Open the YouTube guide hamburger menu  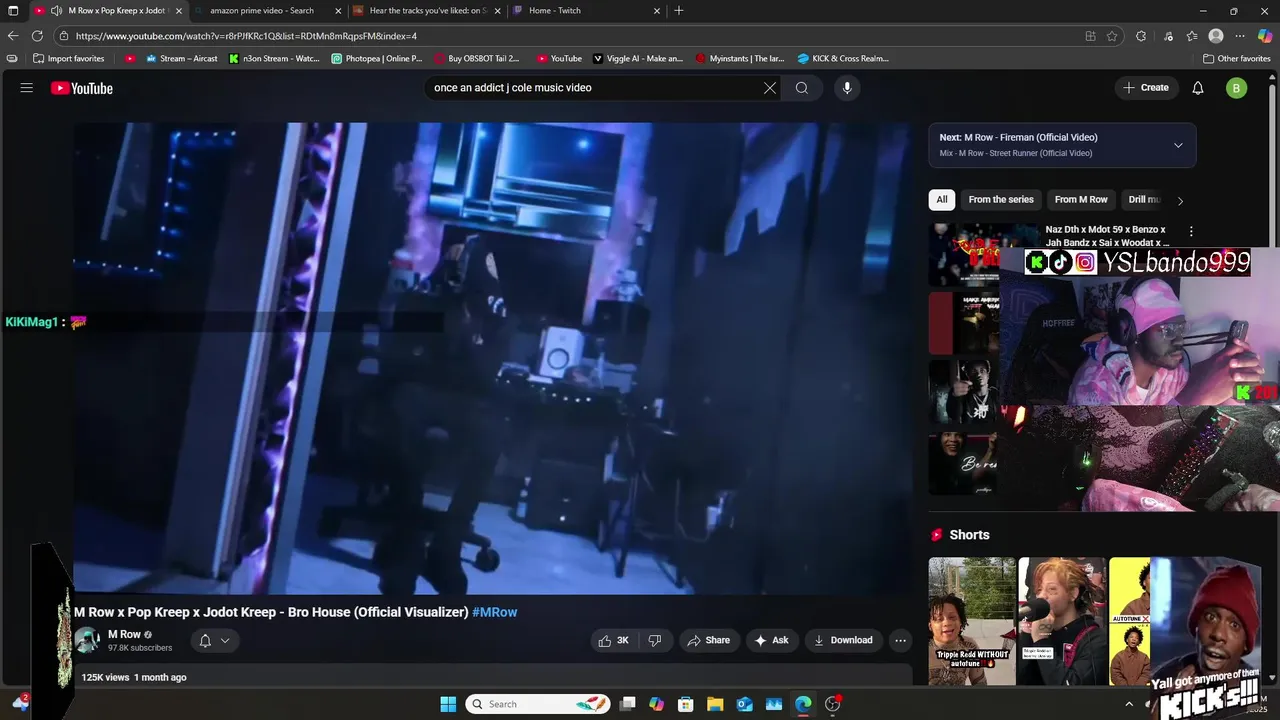coord(27,88)
